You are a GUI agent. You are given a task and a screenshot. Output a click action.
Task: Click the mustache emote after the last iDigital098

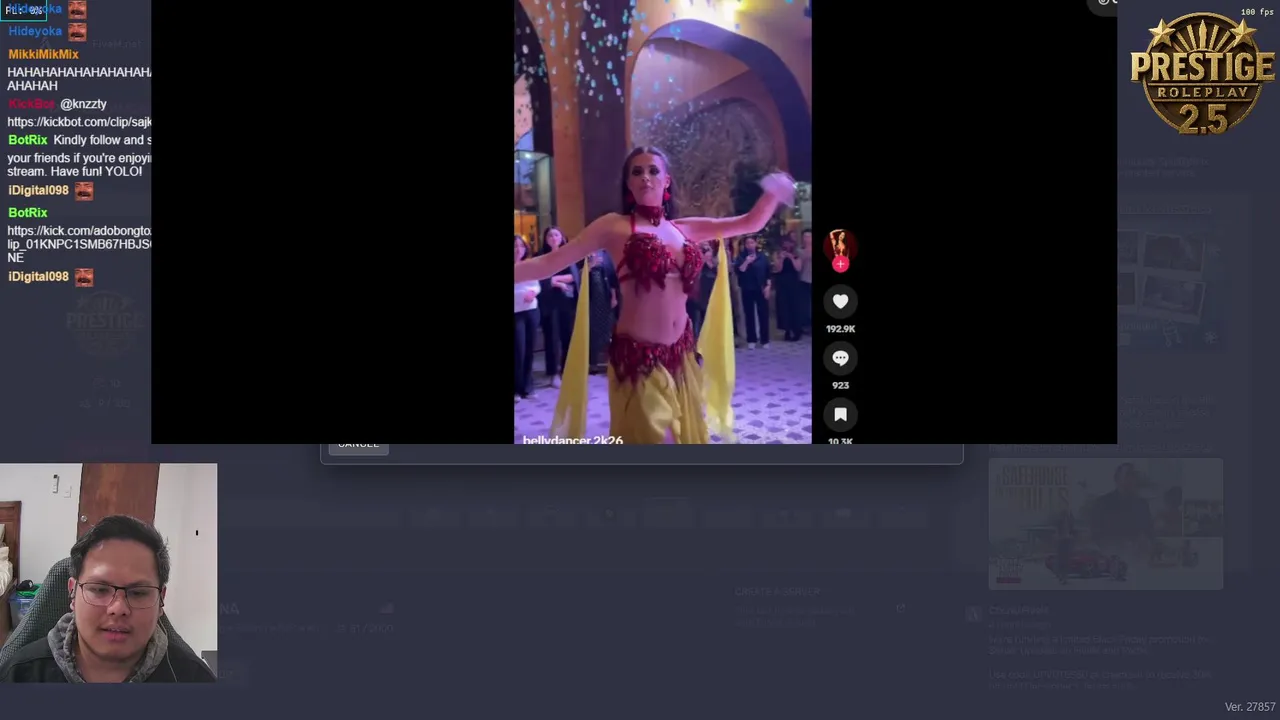(84, 277)
